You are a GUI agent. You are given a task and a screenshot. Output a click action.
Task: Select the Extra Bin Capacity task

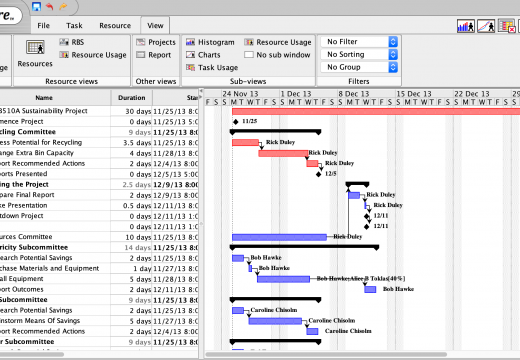[x=37, y=153]
